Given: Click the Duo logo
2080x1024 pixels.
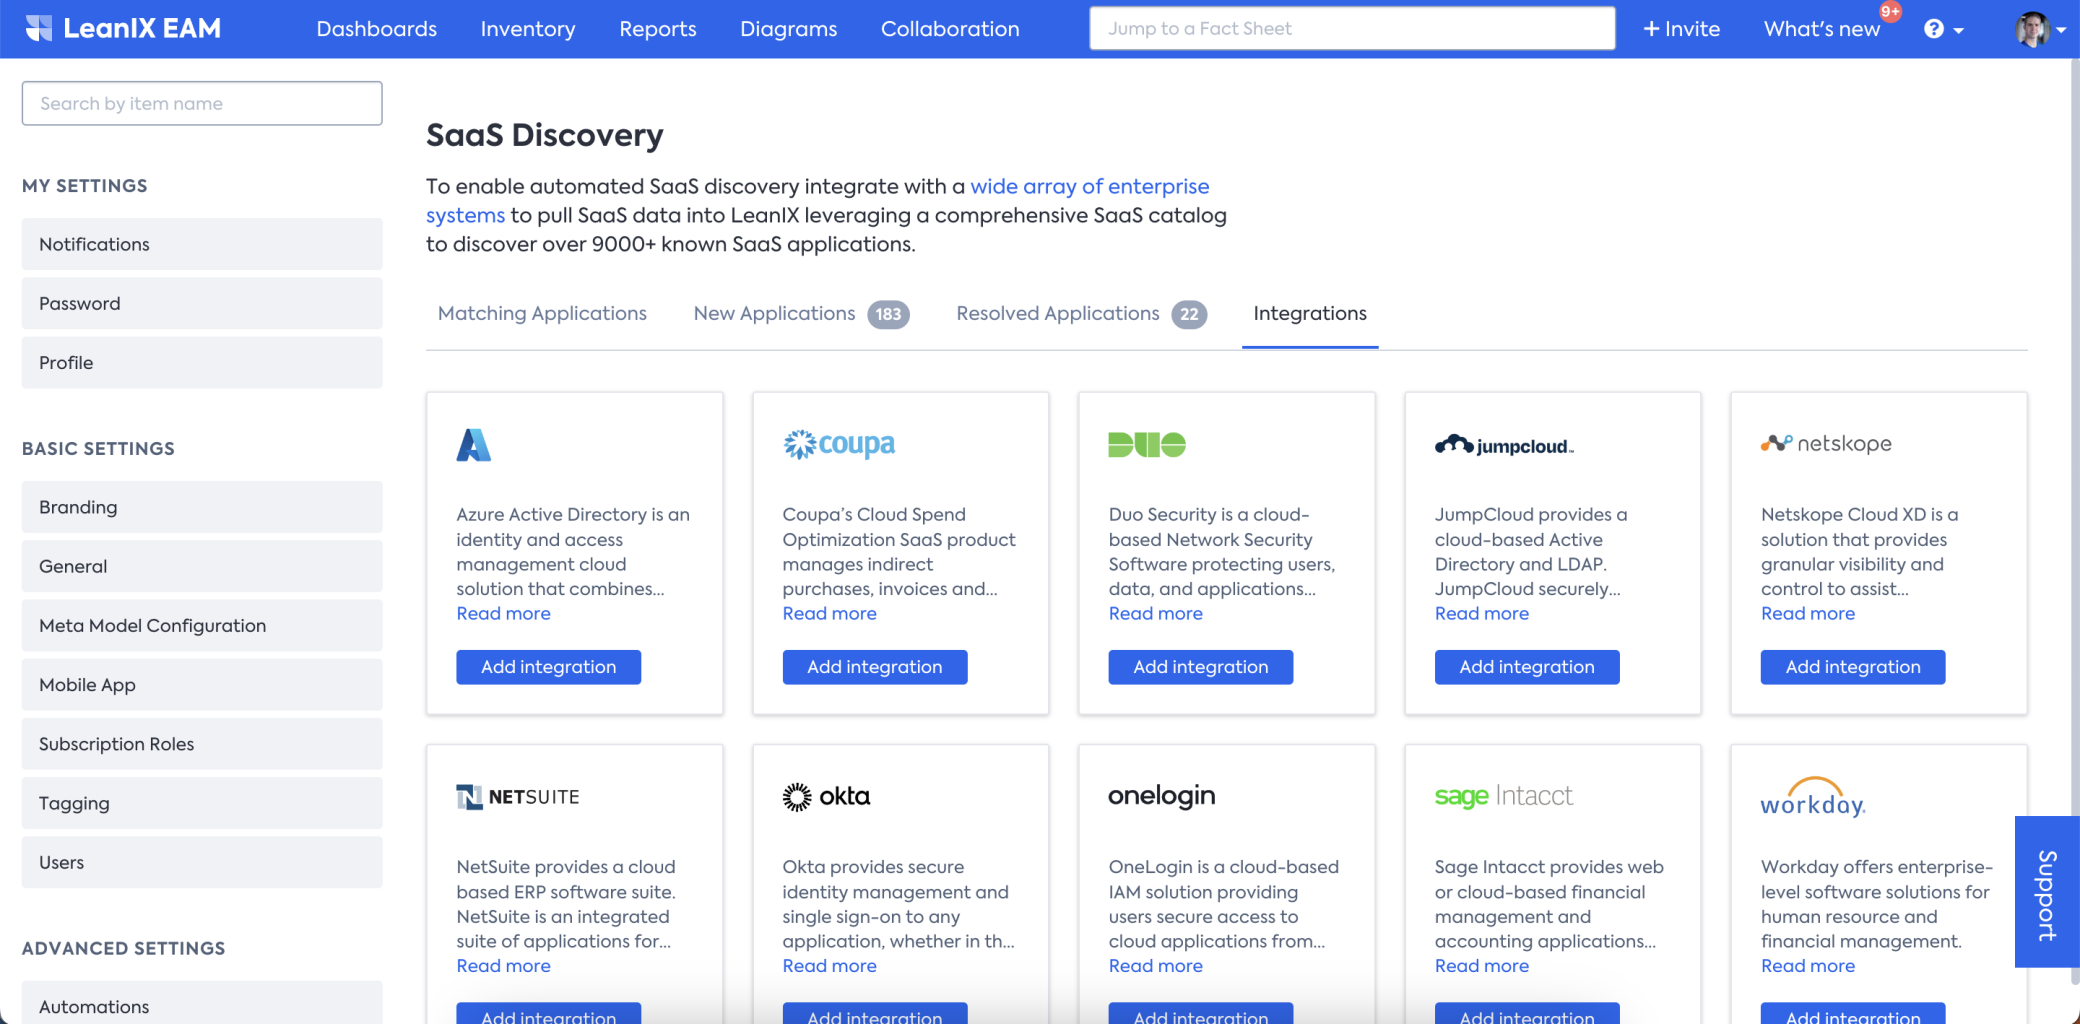Looking at the screenshot, I should coord(1147,445).
